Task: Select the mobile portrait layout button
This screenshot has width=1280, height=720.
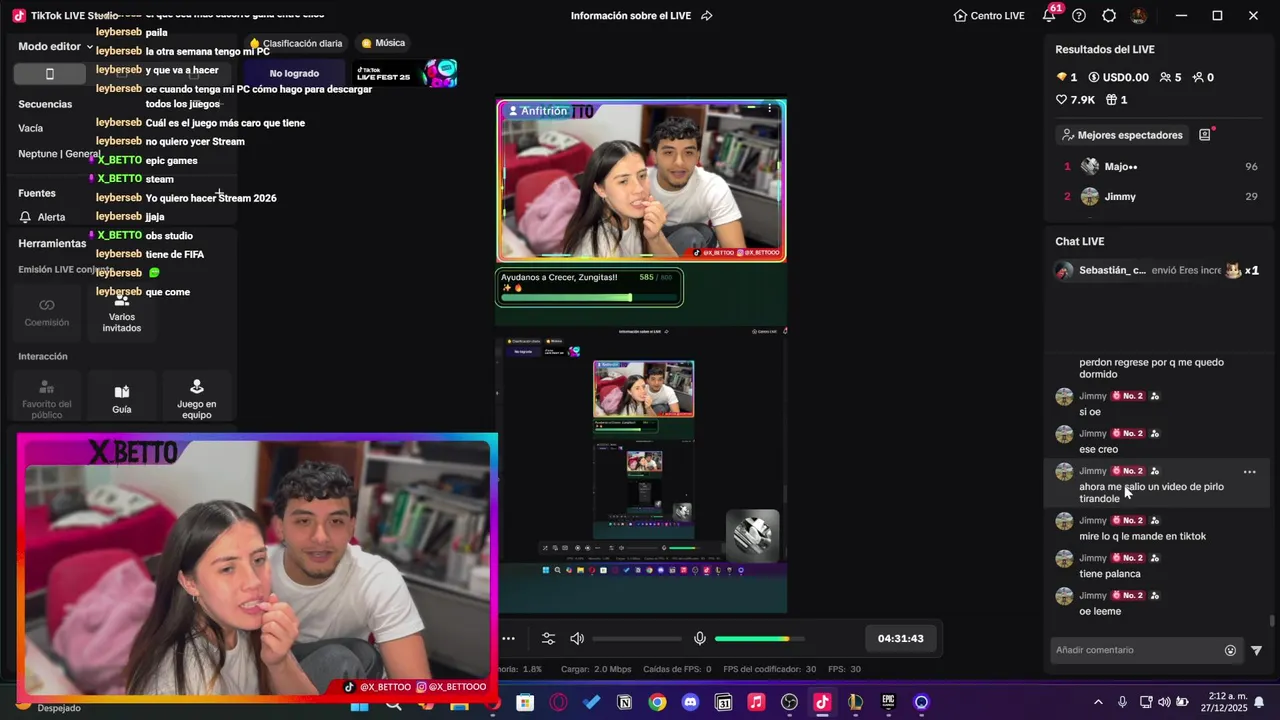Action: [50, 74]
